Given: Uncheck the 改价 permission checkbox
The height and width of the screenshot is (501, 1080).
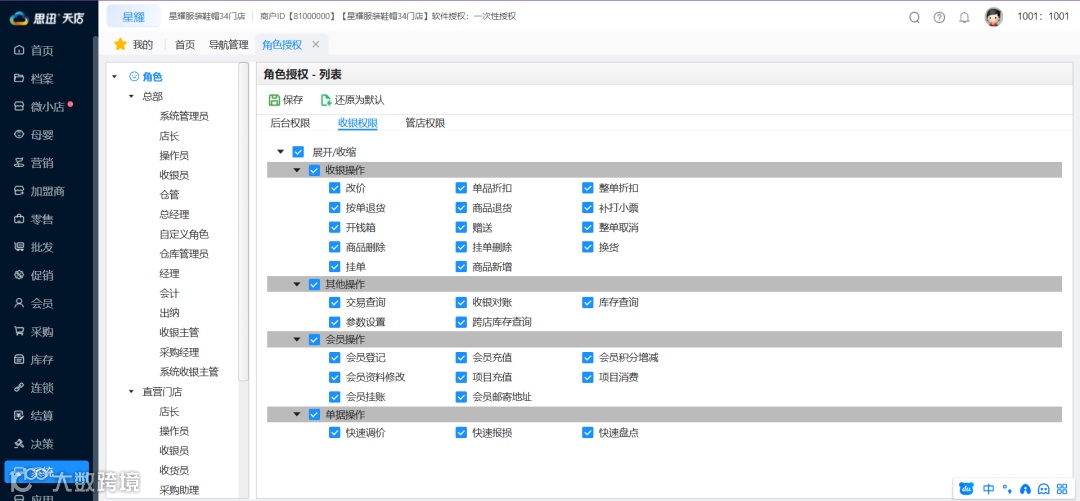Looking at the screenshot, I should pyautogui.click(x=335, y=188).
